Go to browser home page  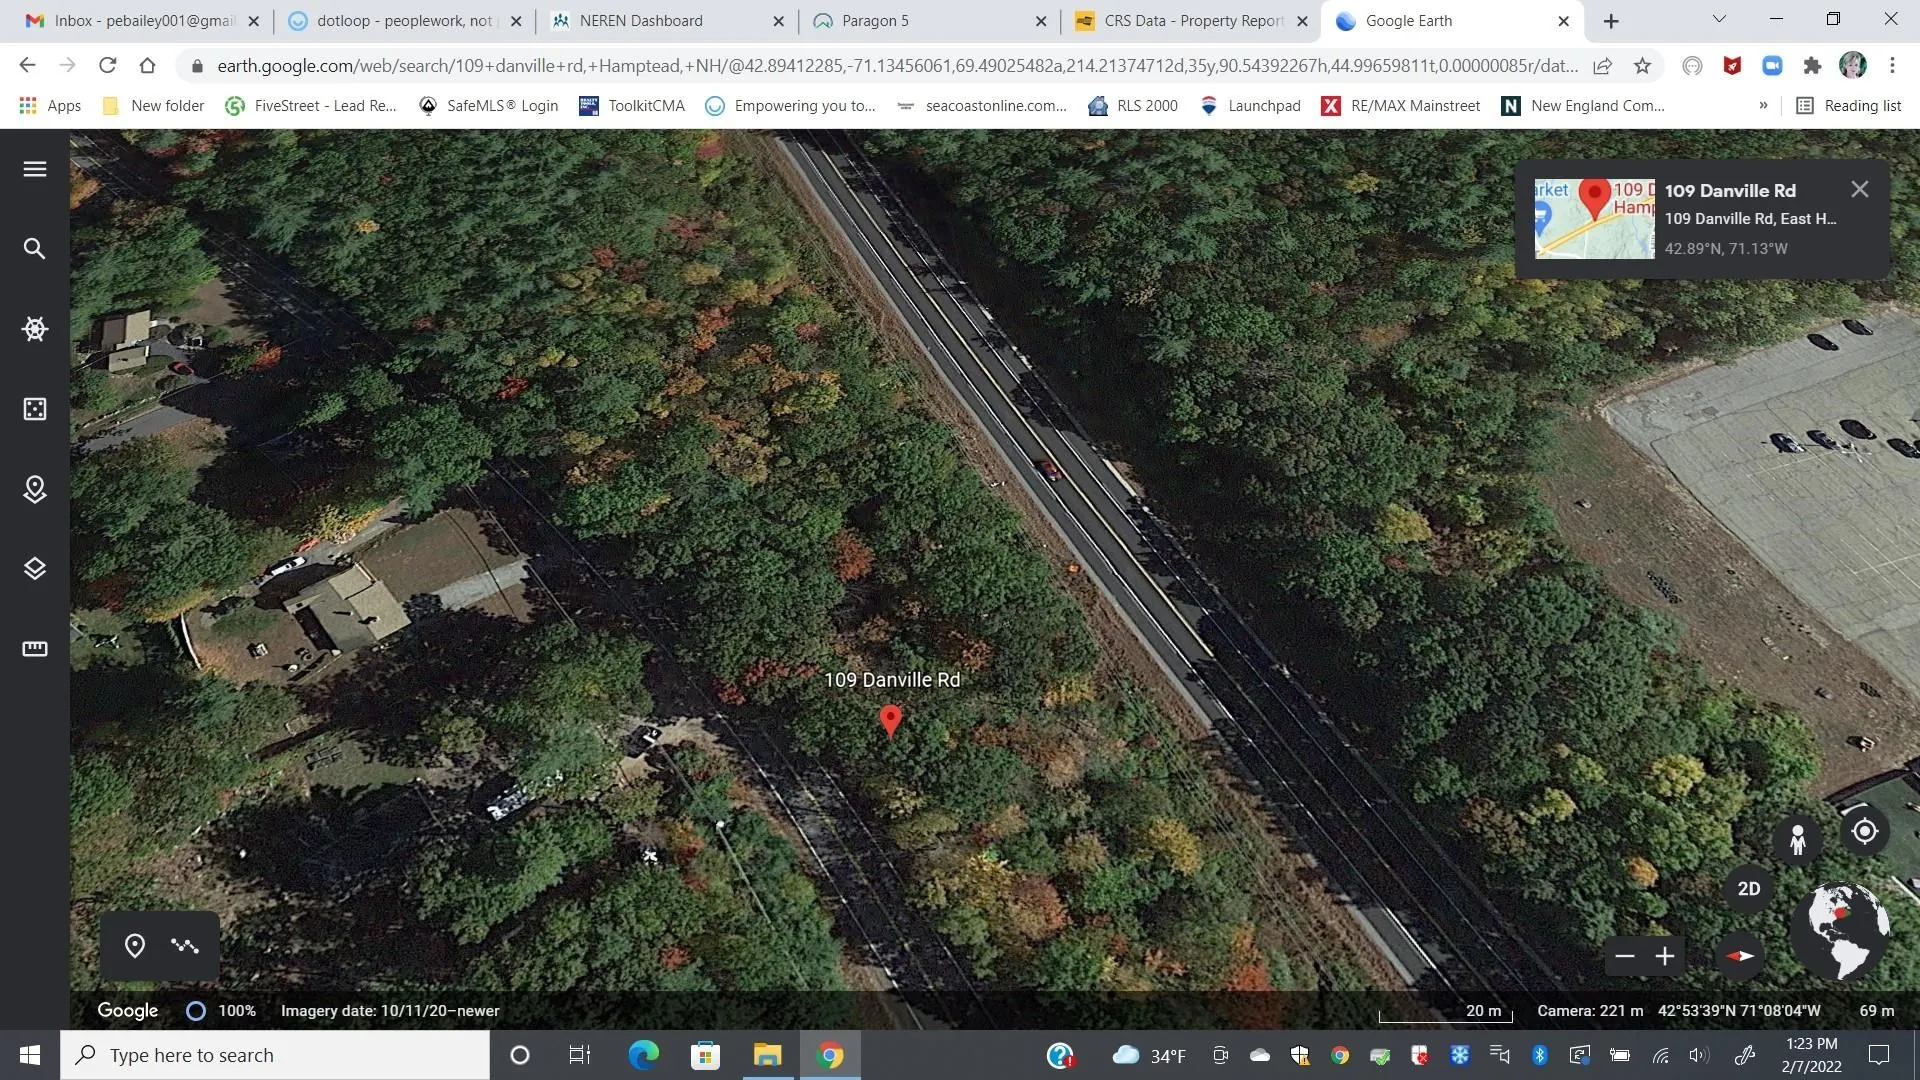tap(147, 65)
